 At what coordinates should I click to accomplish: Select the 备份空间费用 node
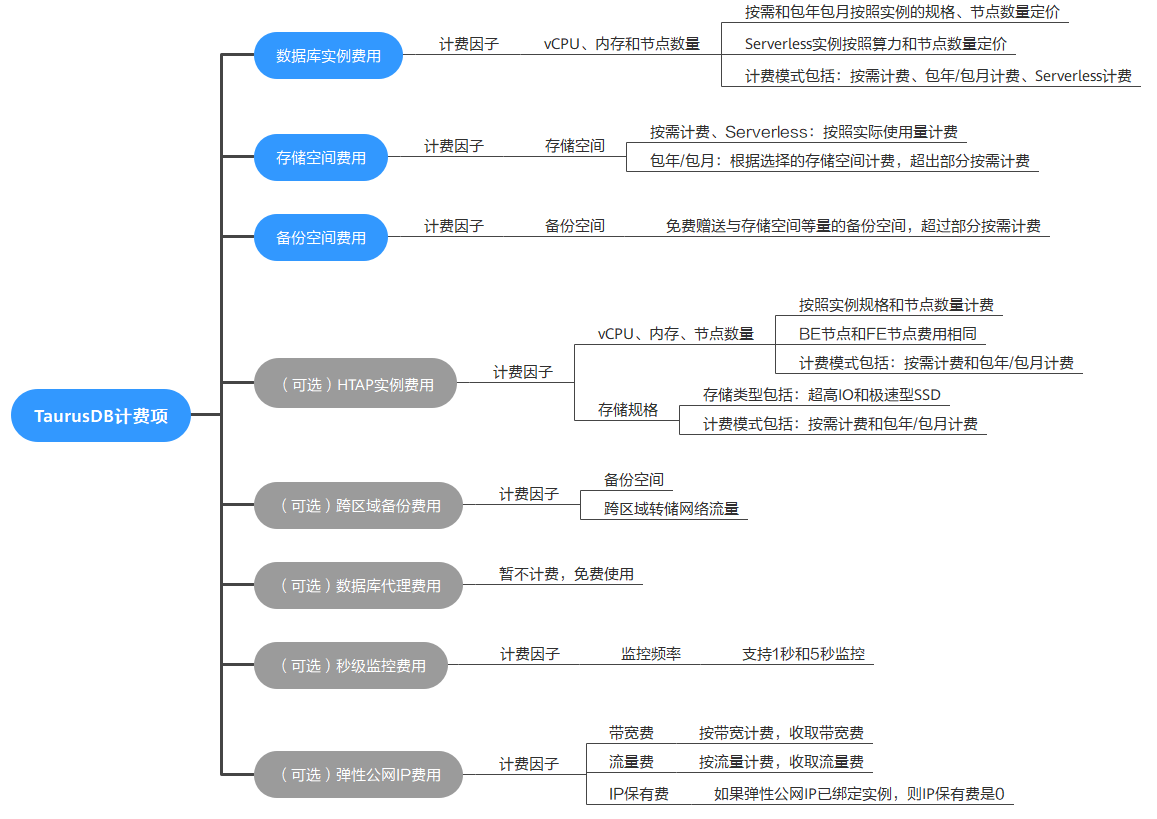pos(321,238)
